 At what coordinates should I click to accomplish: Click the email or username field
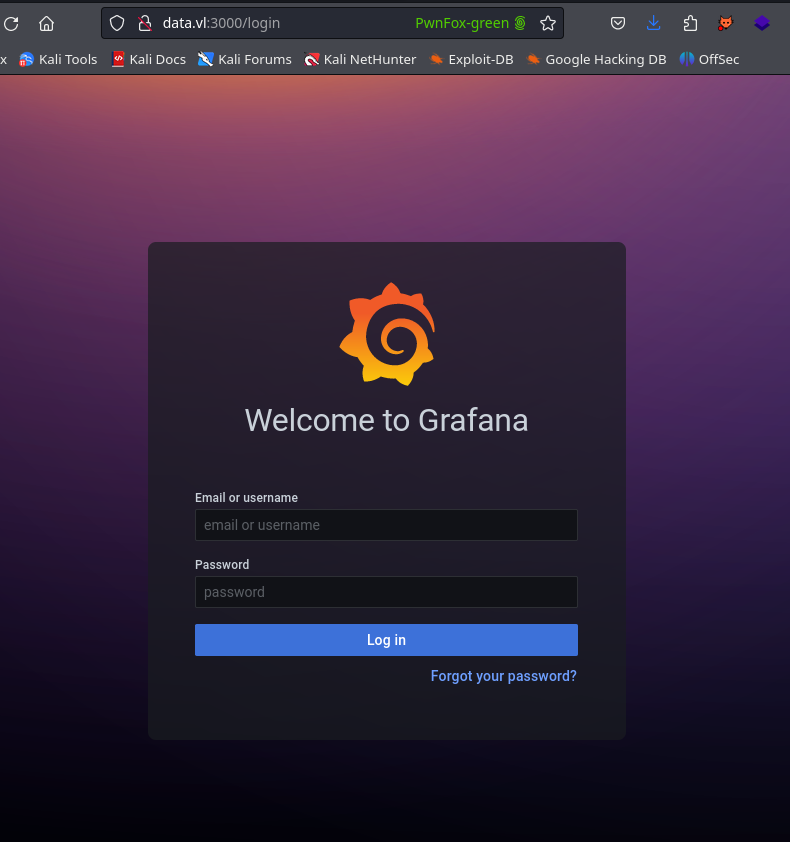click(x=386, y=525)
